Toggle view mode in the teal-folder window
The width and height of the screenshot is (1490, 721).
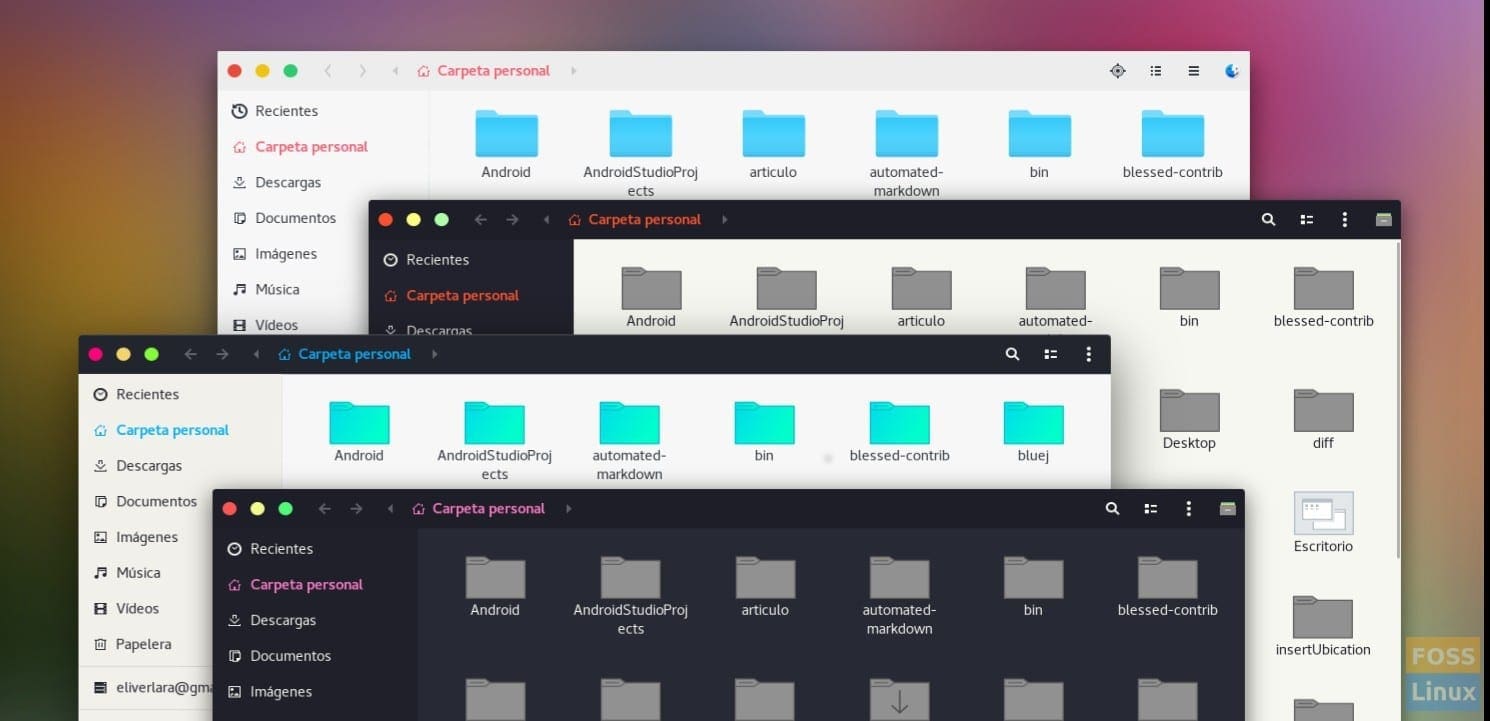point(1050,354)
